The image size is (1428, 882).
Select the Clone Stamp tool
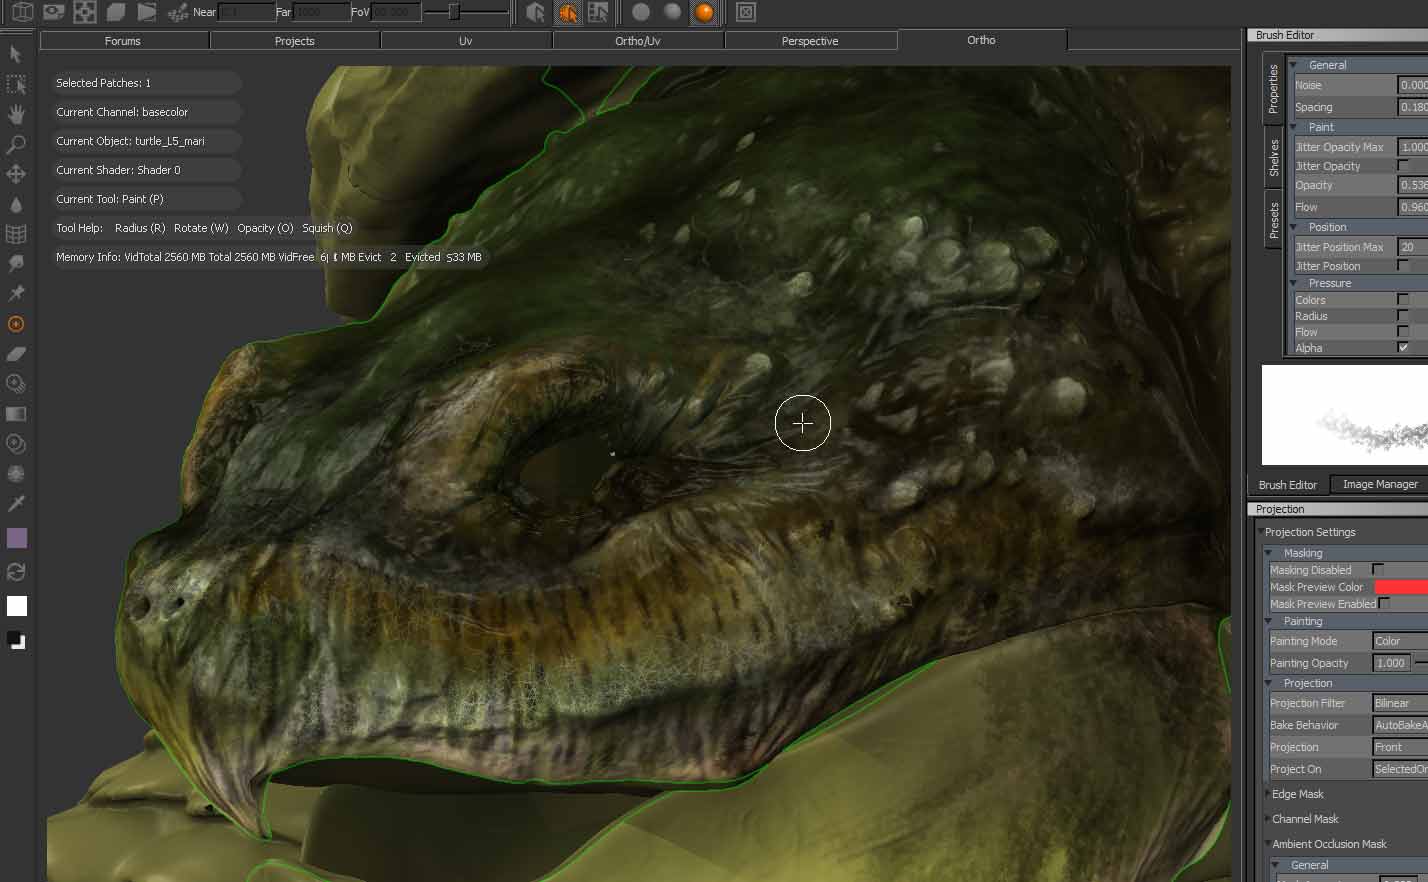[16, 384]
